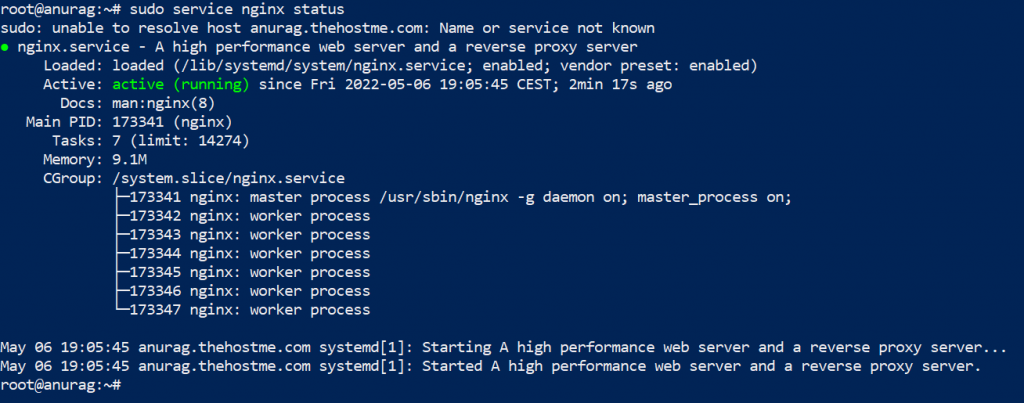Viewport: 1024px width, 403px height.
Task: Select the 173342 worker process line
Action: tap(250, 216)
